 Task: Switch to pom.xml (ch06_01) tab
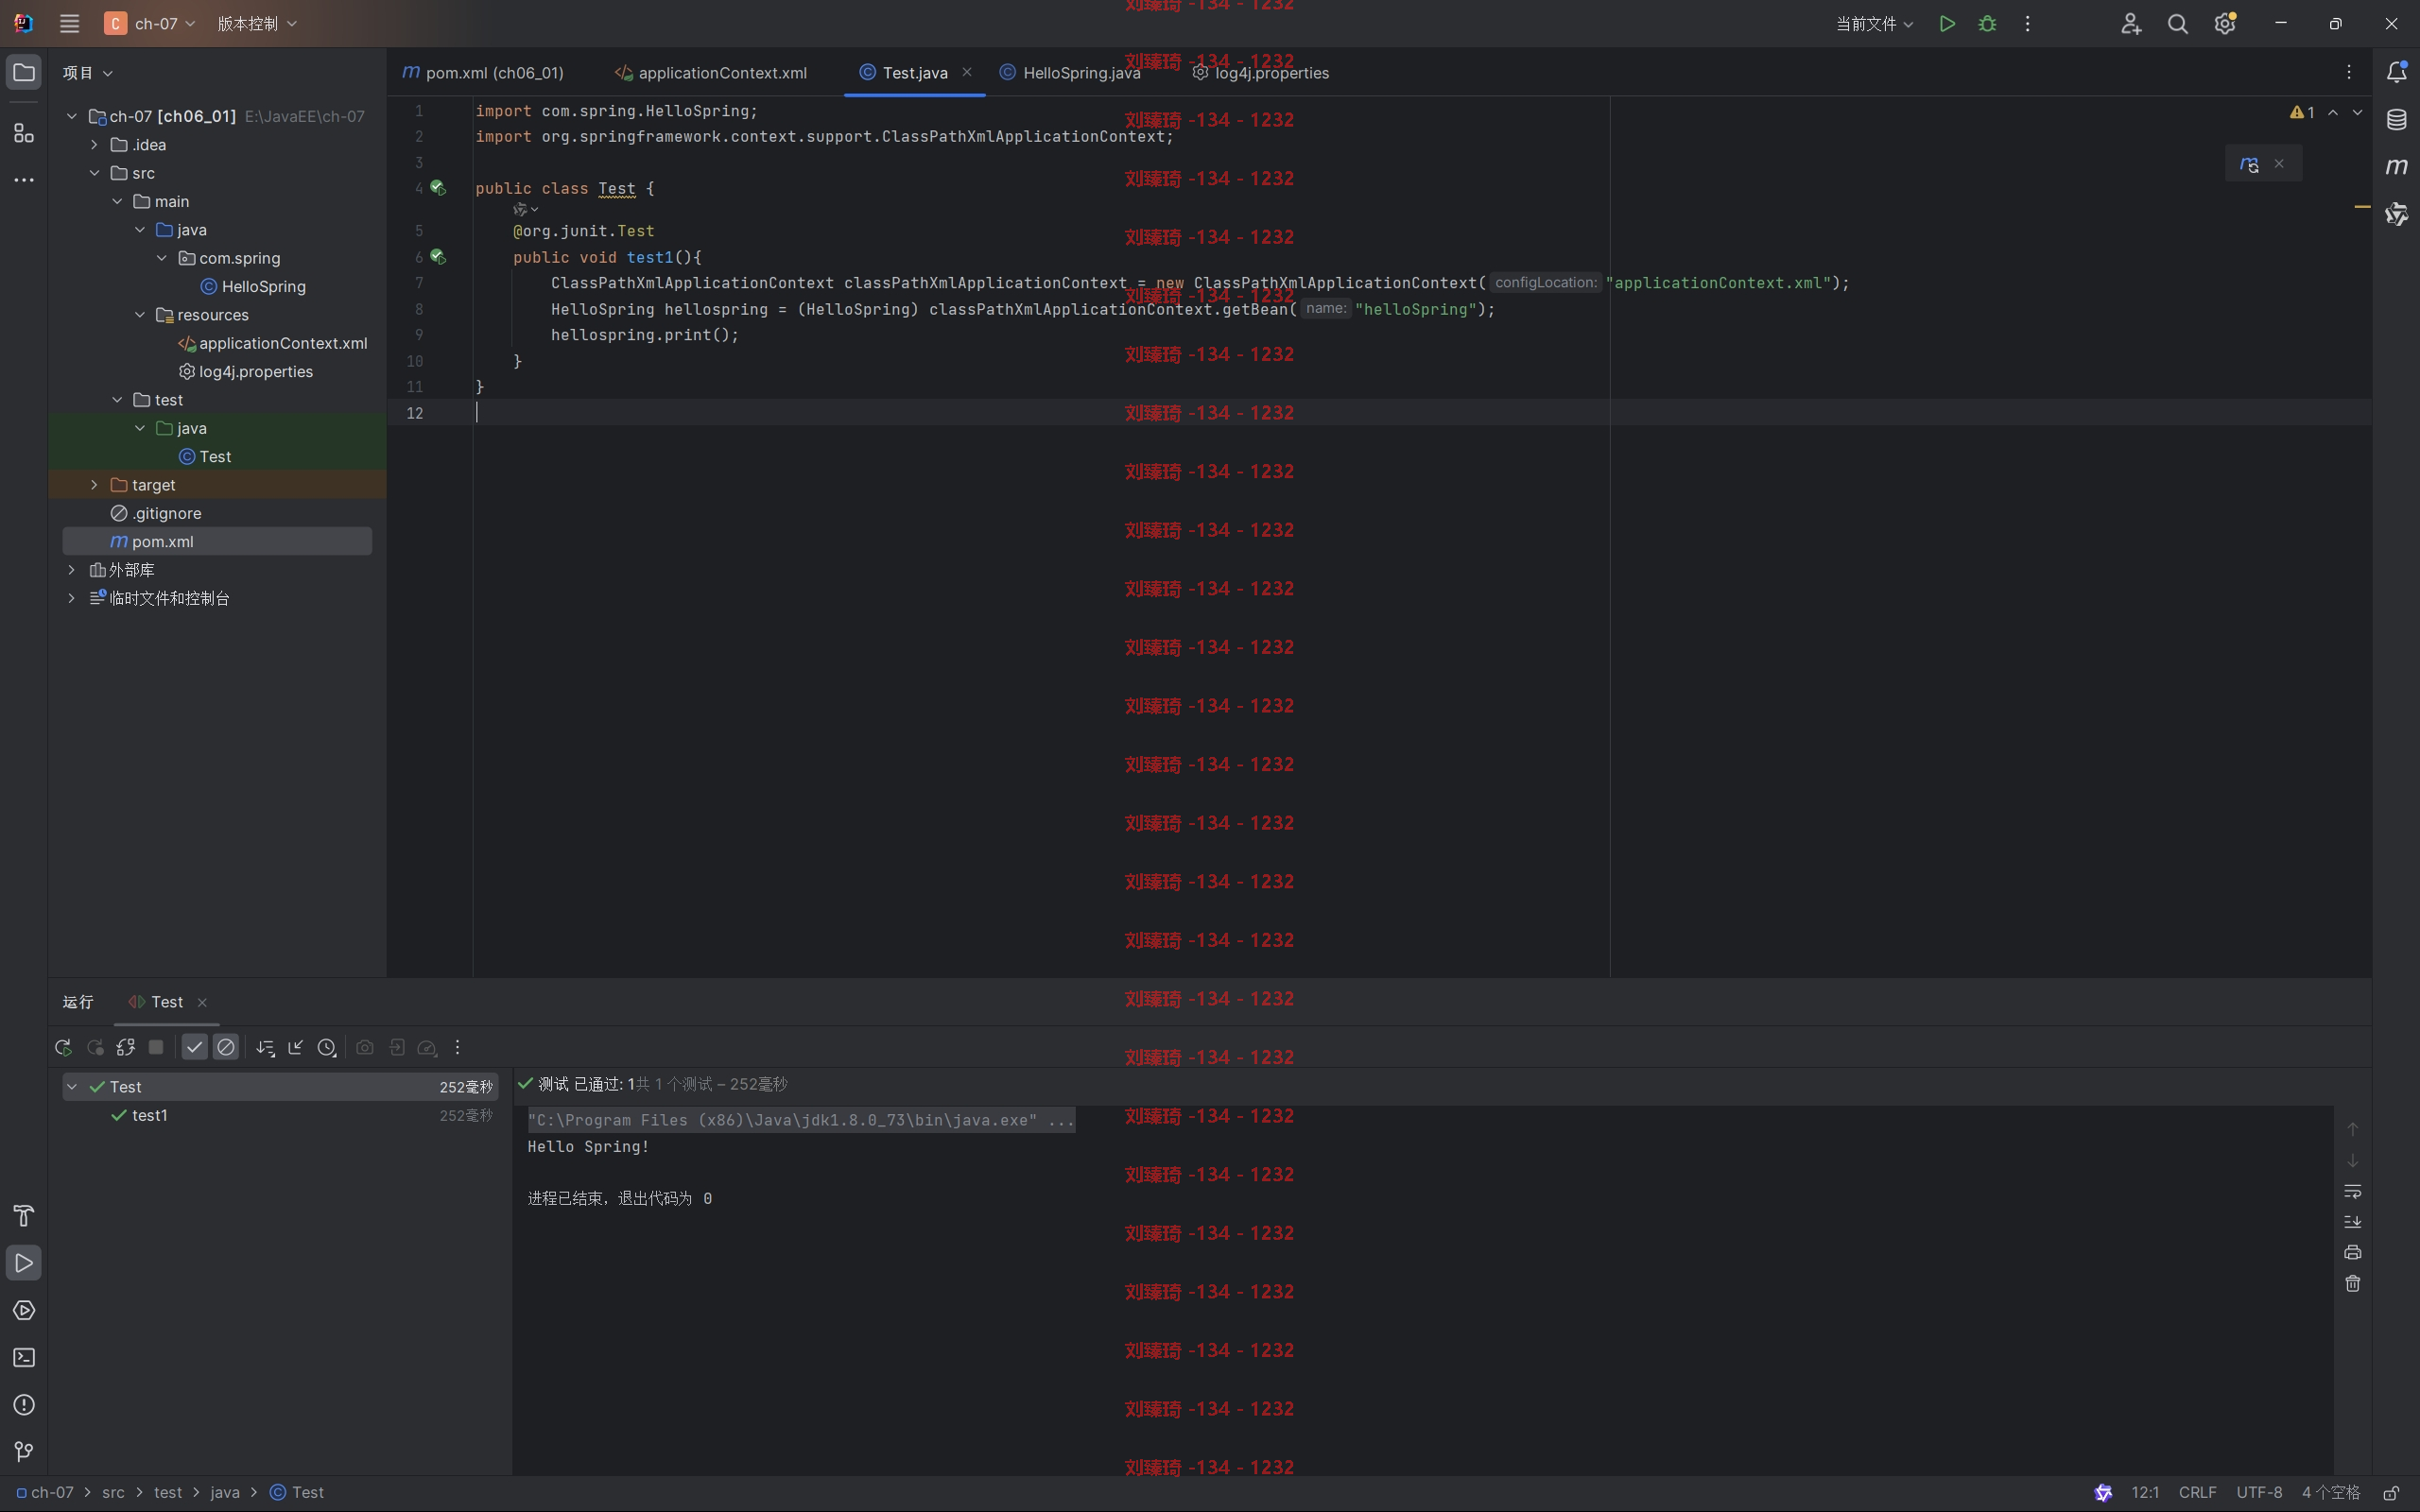(x=483, y=73)
